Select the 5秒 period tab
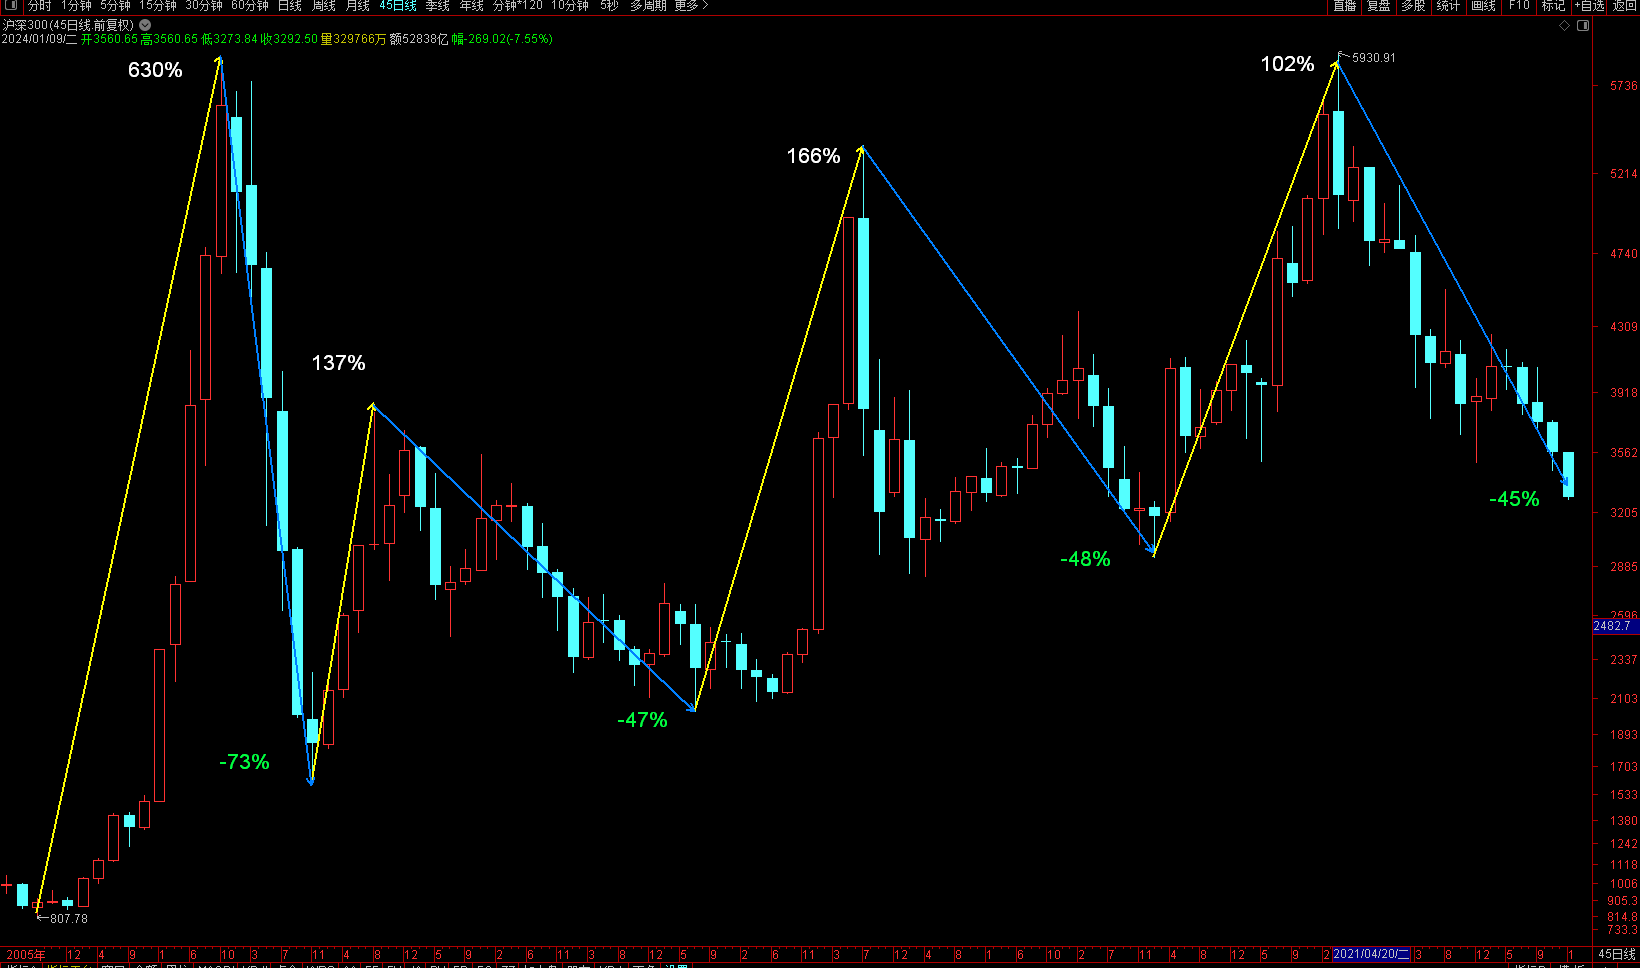Image resolution: width=1640 pixels, height=968 pixels. point(609,5)
